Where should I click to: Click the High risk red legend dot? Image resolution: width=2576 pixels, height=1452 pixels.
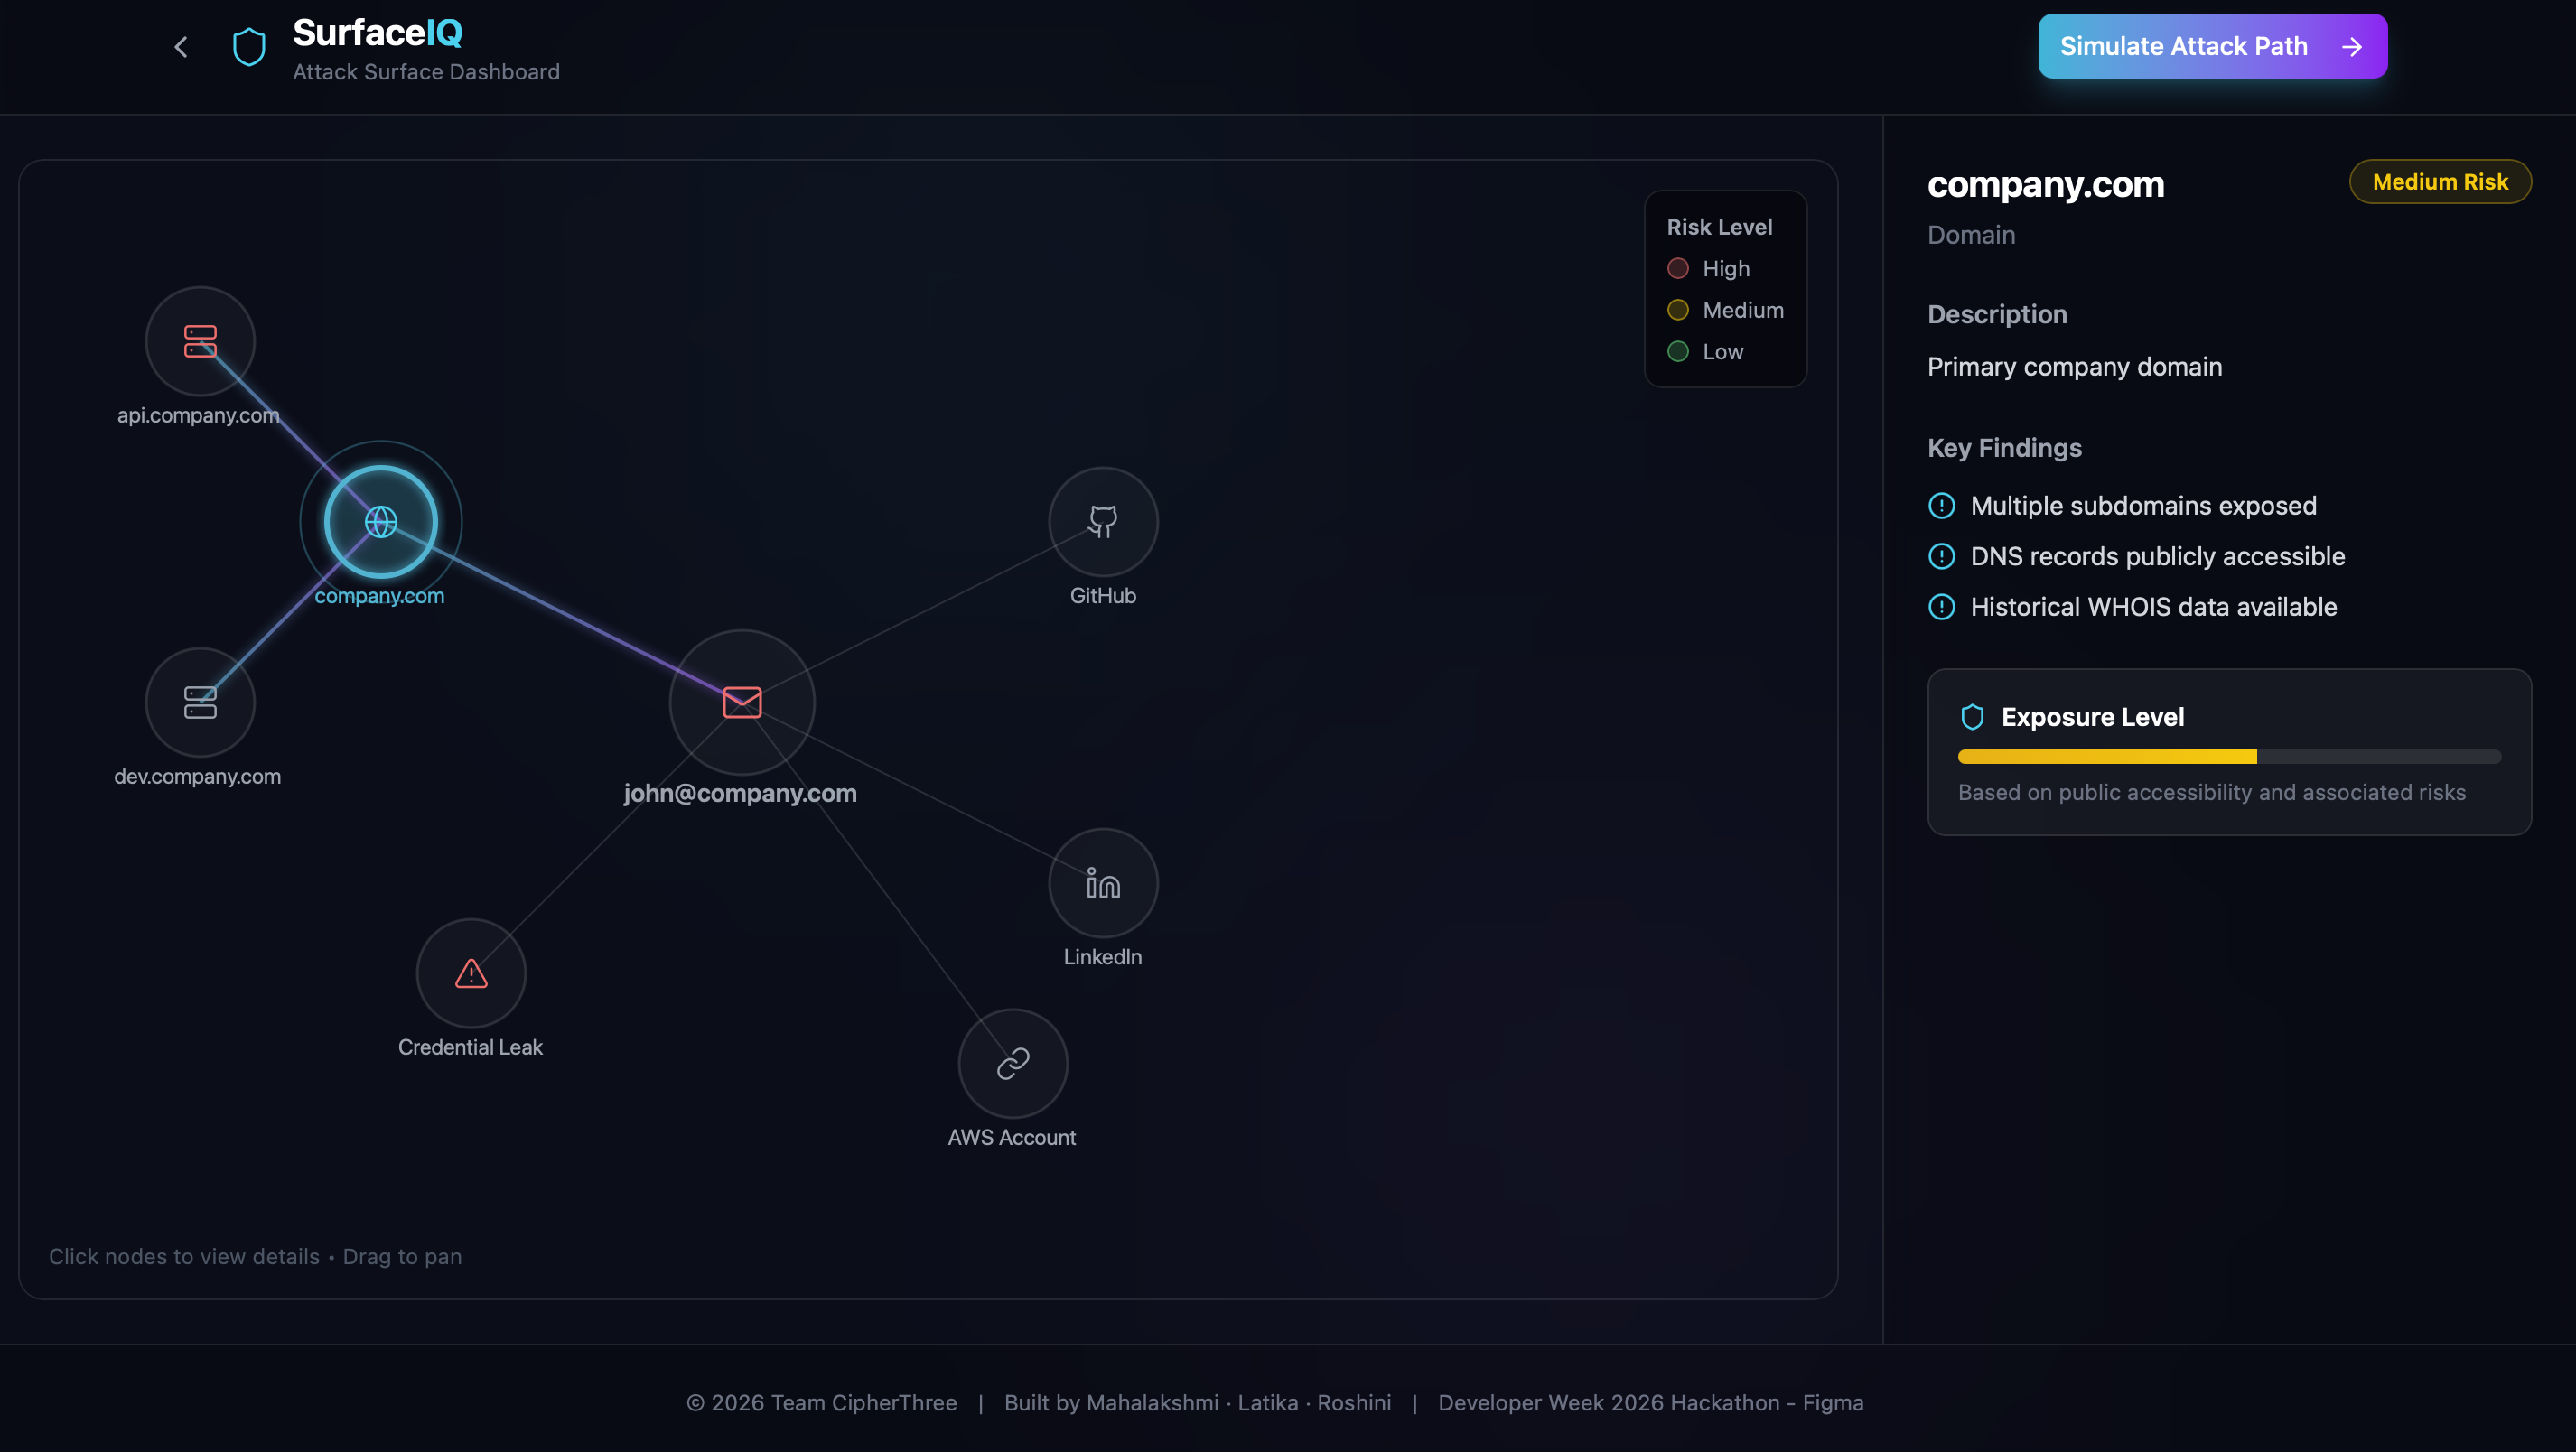coord(1678,269)
